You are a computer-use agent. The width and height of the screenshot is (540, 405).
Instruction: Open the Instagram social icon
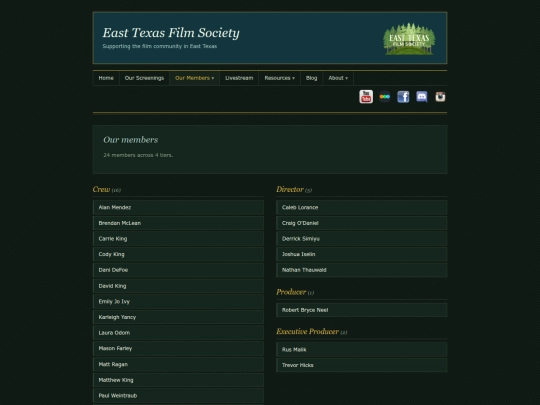point(440,97)
